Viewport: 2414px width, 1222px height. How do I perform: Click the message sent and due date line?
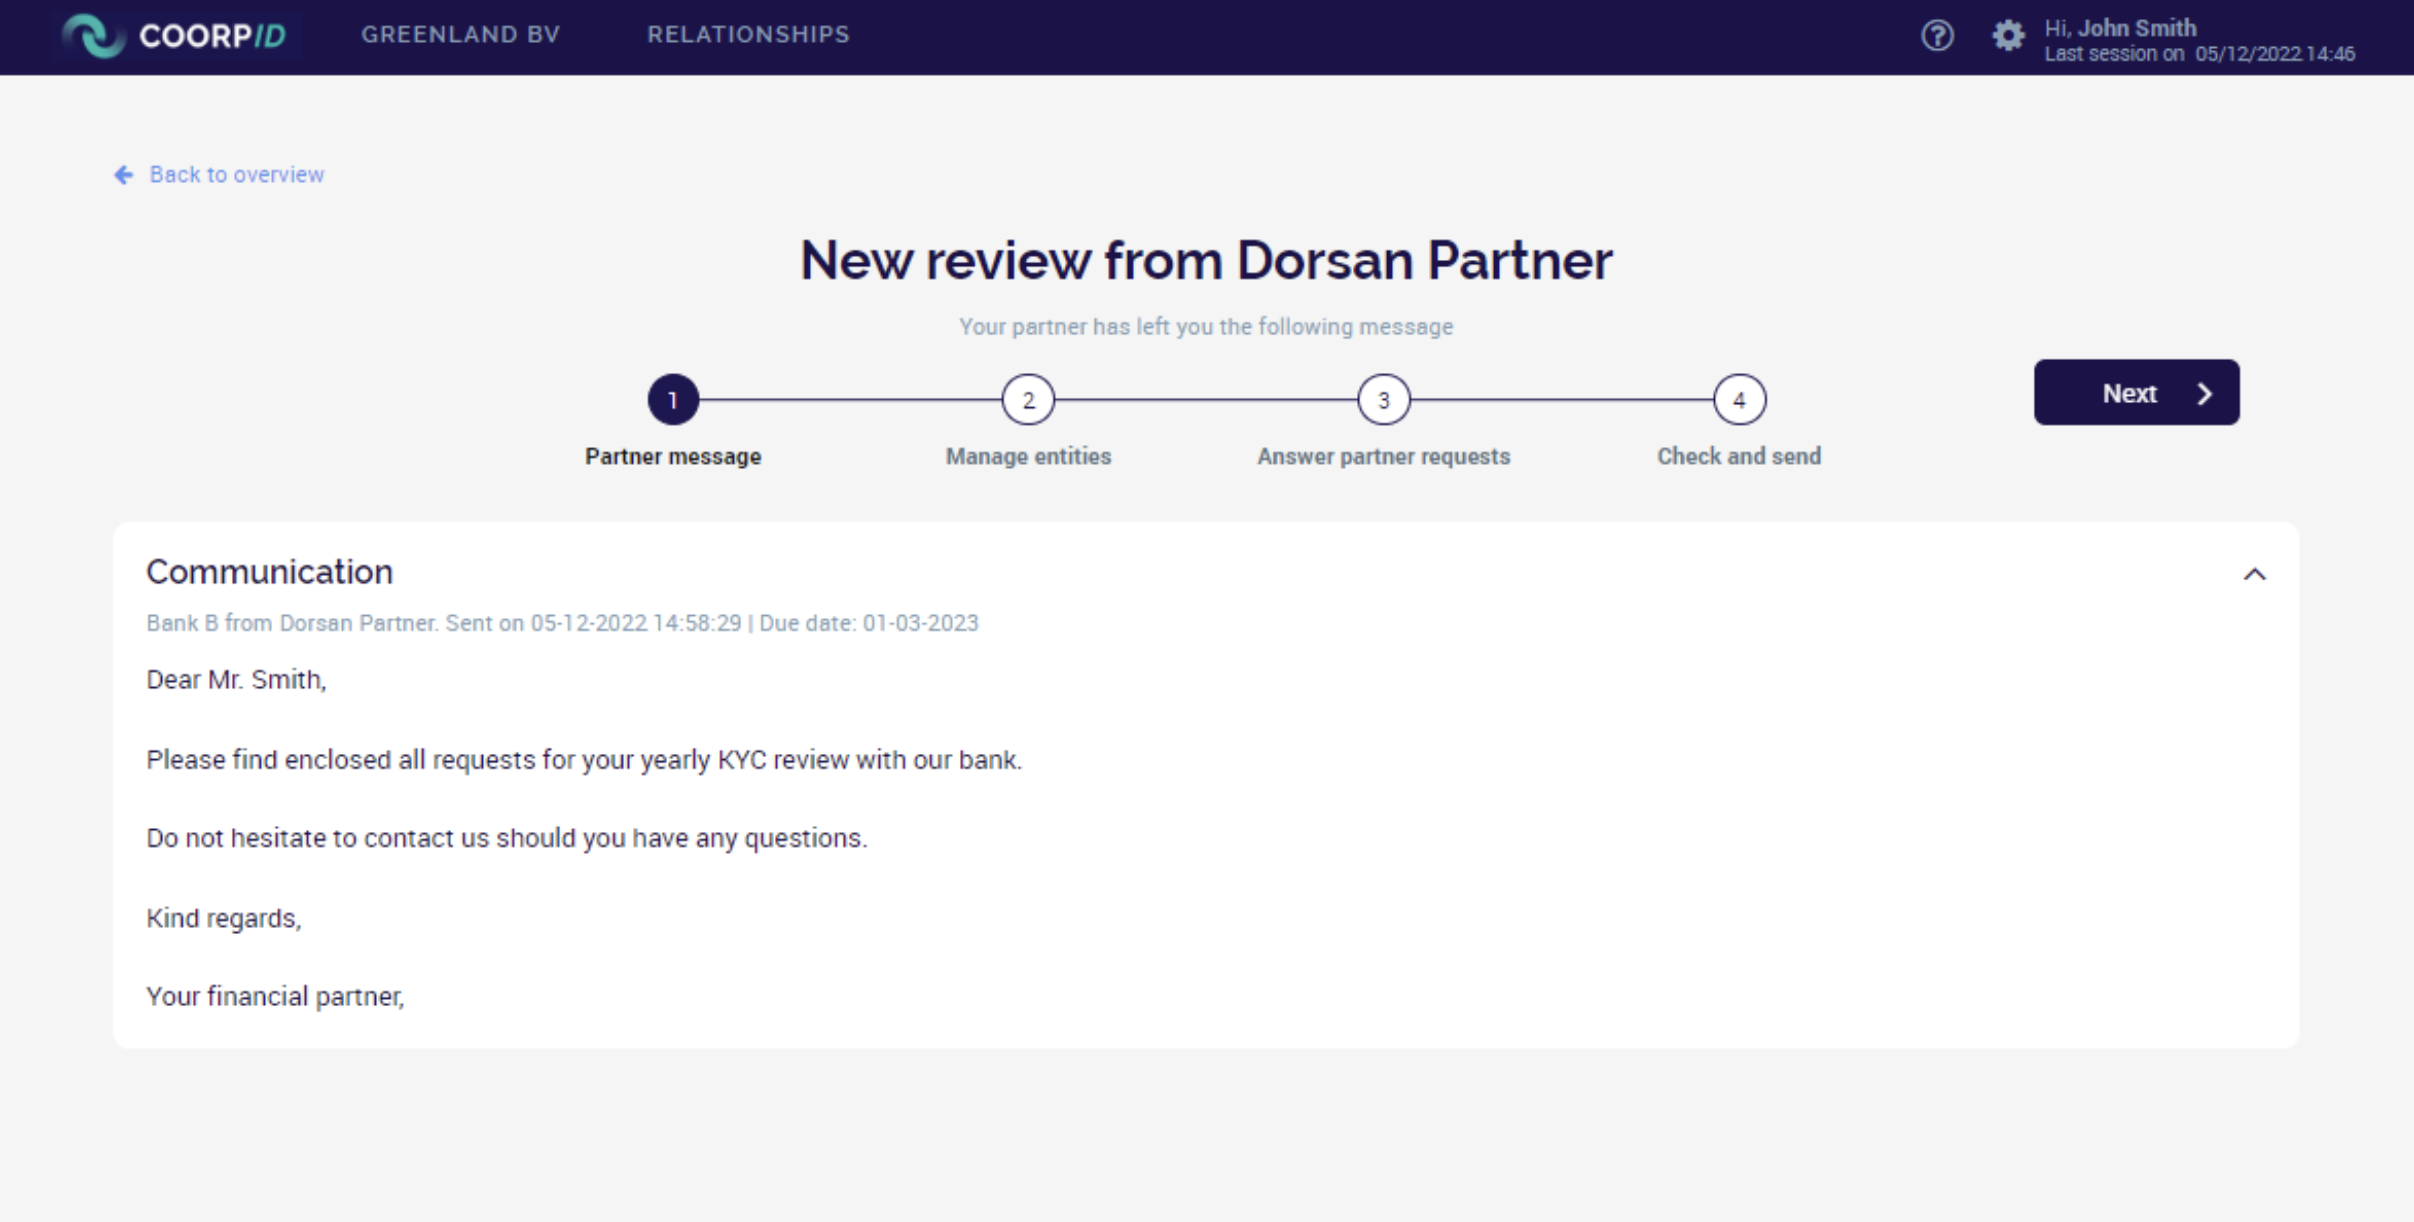tap(562, 623)
